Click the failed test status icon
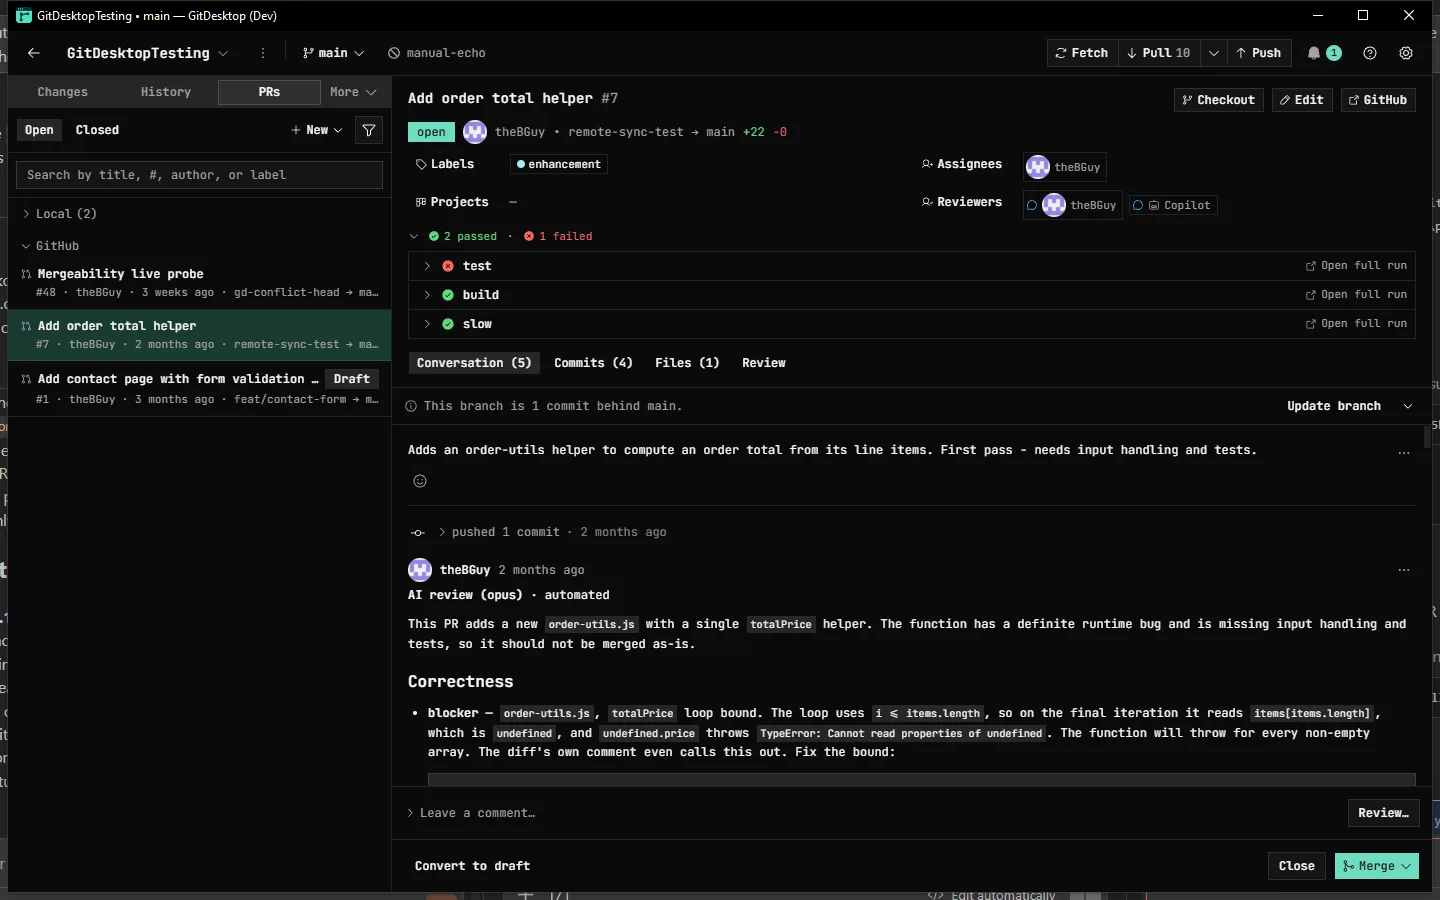 (x=448, y=266)
